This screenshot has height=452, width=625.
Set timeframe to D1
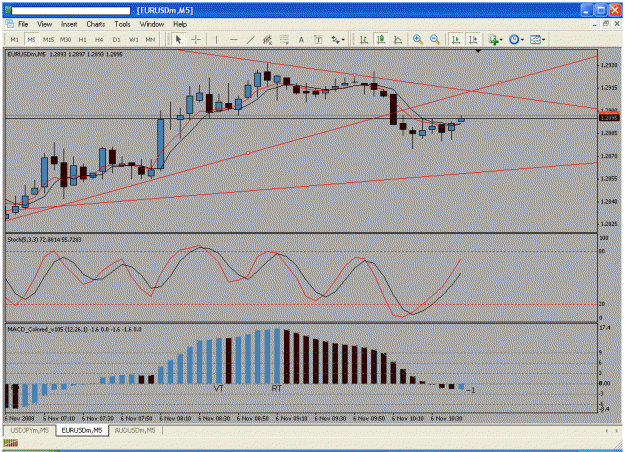click(116, 39)
